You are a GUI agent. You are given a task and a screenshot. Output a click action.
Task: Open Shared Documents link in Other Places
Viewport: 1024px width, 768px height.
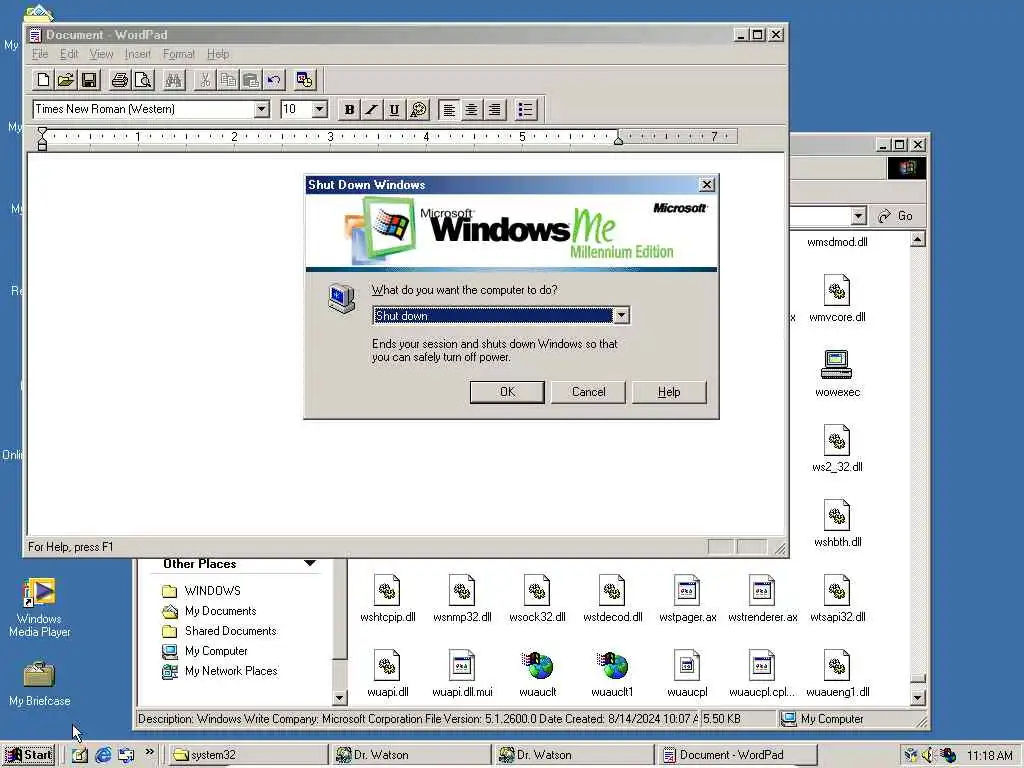click(x=219, y=631)
